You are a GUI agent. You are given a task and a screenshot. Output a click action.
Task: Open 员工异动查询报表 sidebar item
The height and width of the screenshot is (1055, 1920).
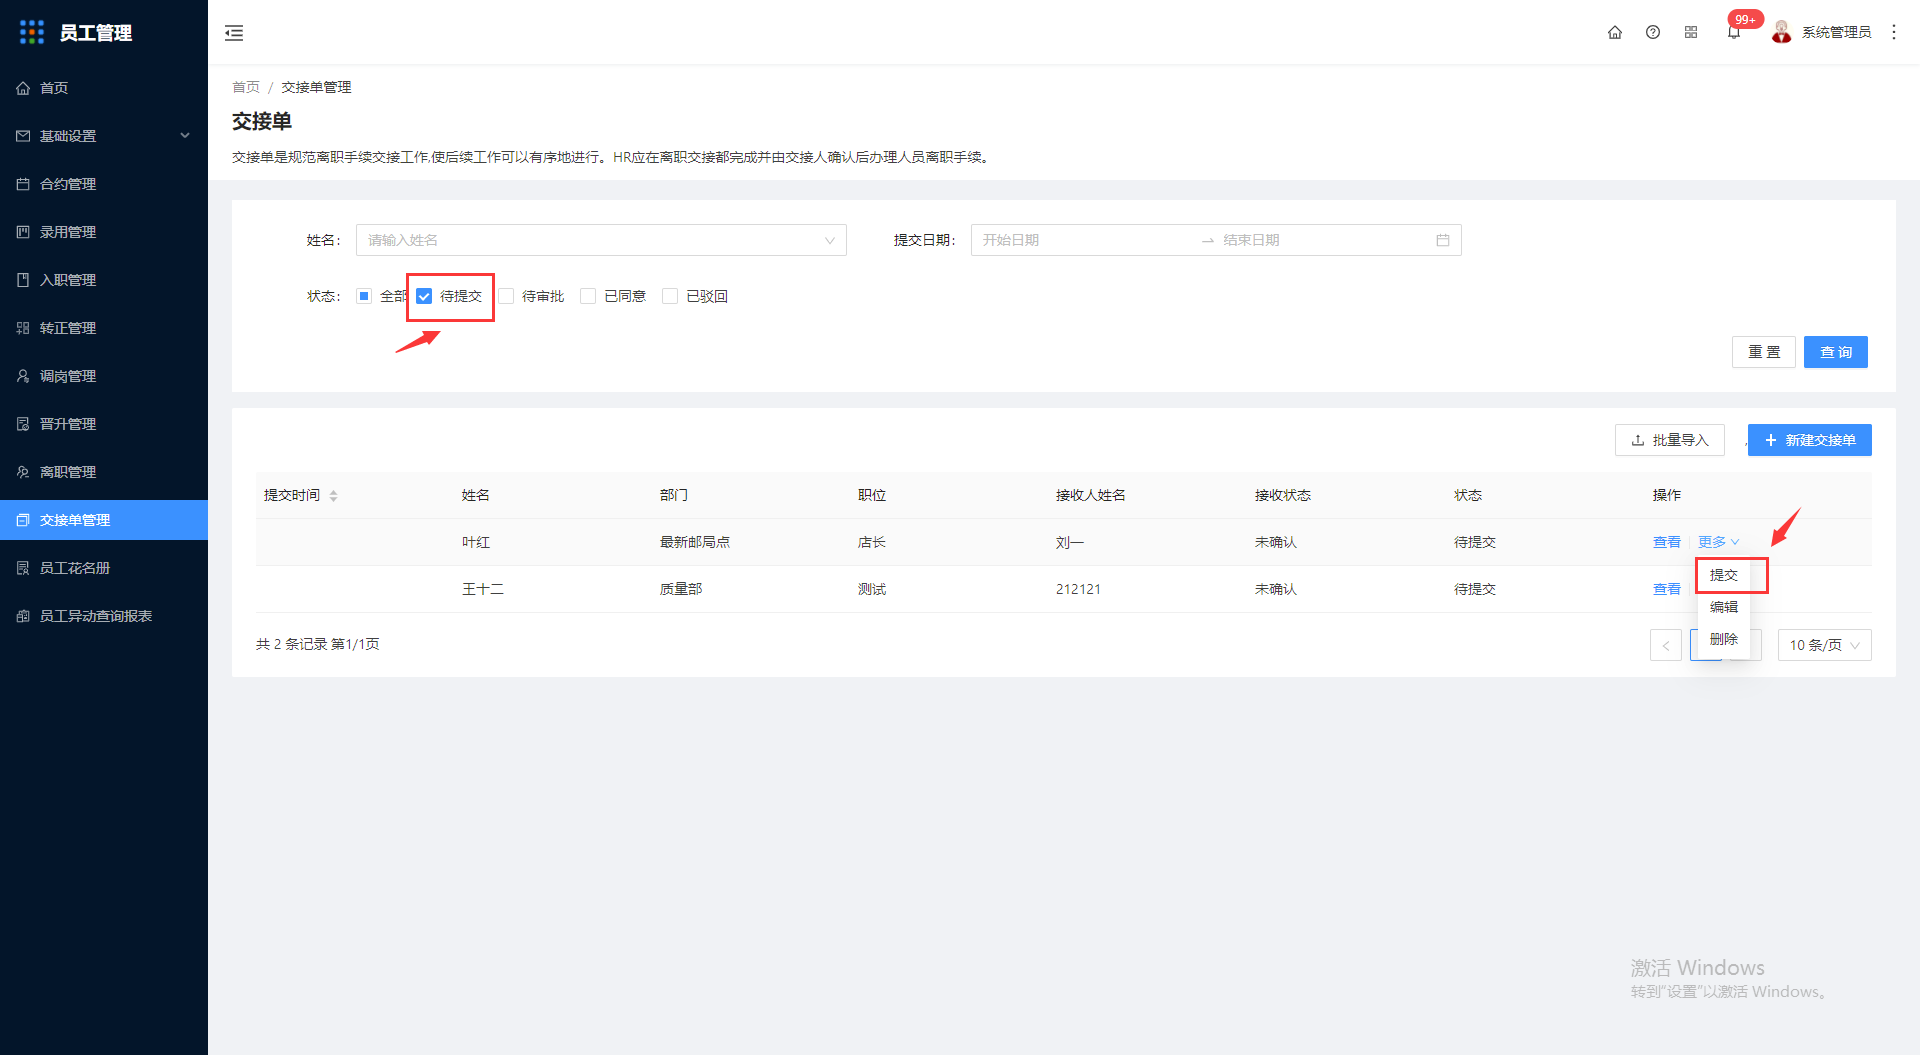(104, 616)
